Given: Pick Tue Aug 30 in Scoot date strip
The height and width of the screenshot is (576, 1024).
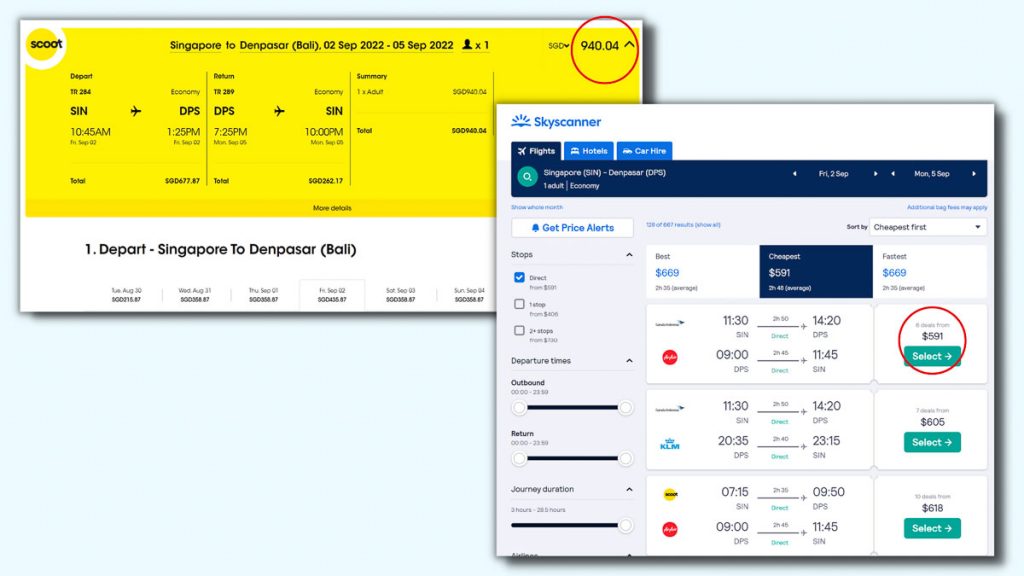Looking at the screenshot, I should click(127, 295).
